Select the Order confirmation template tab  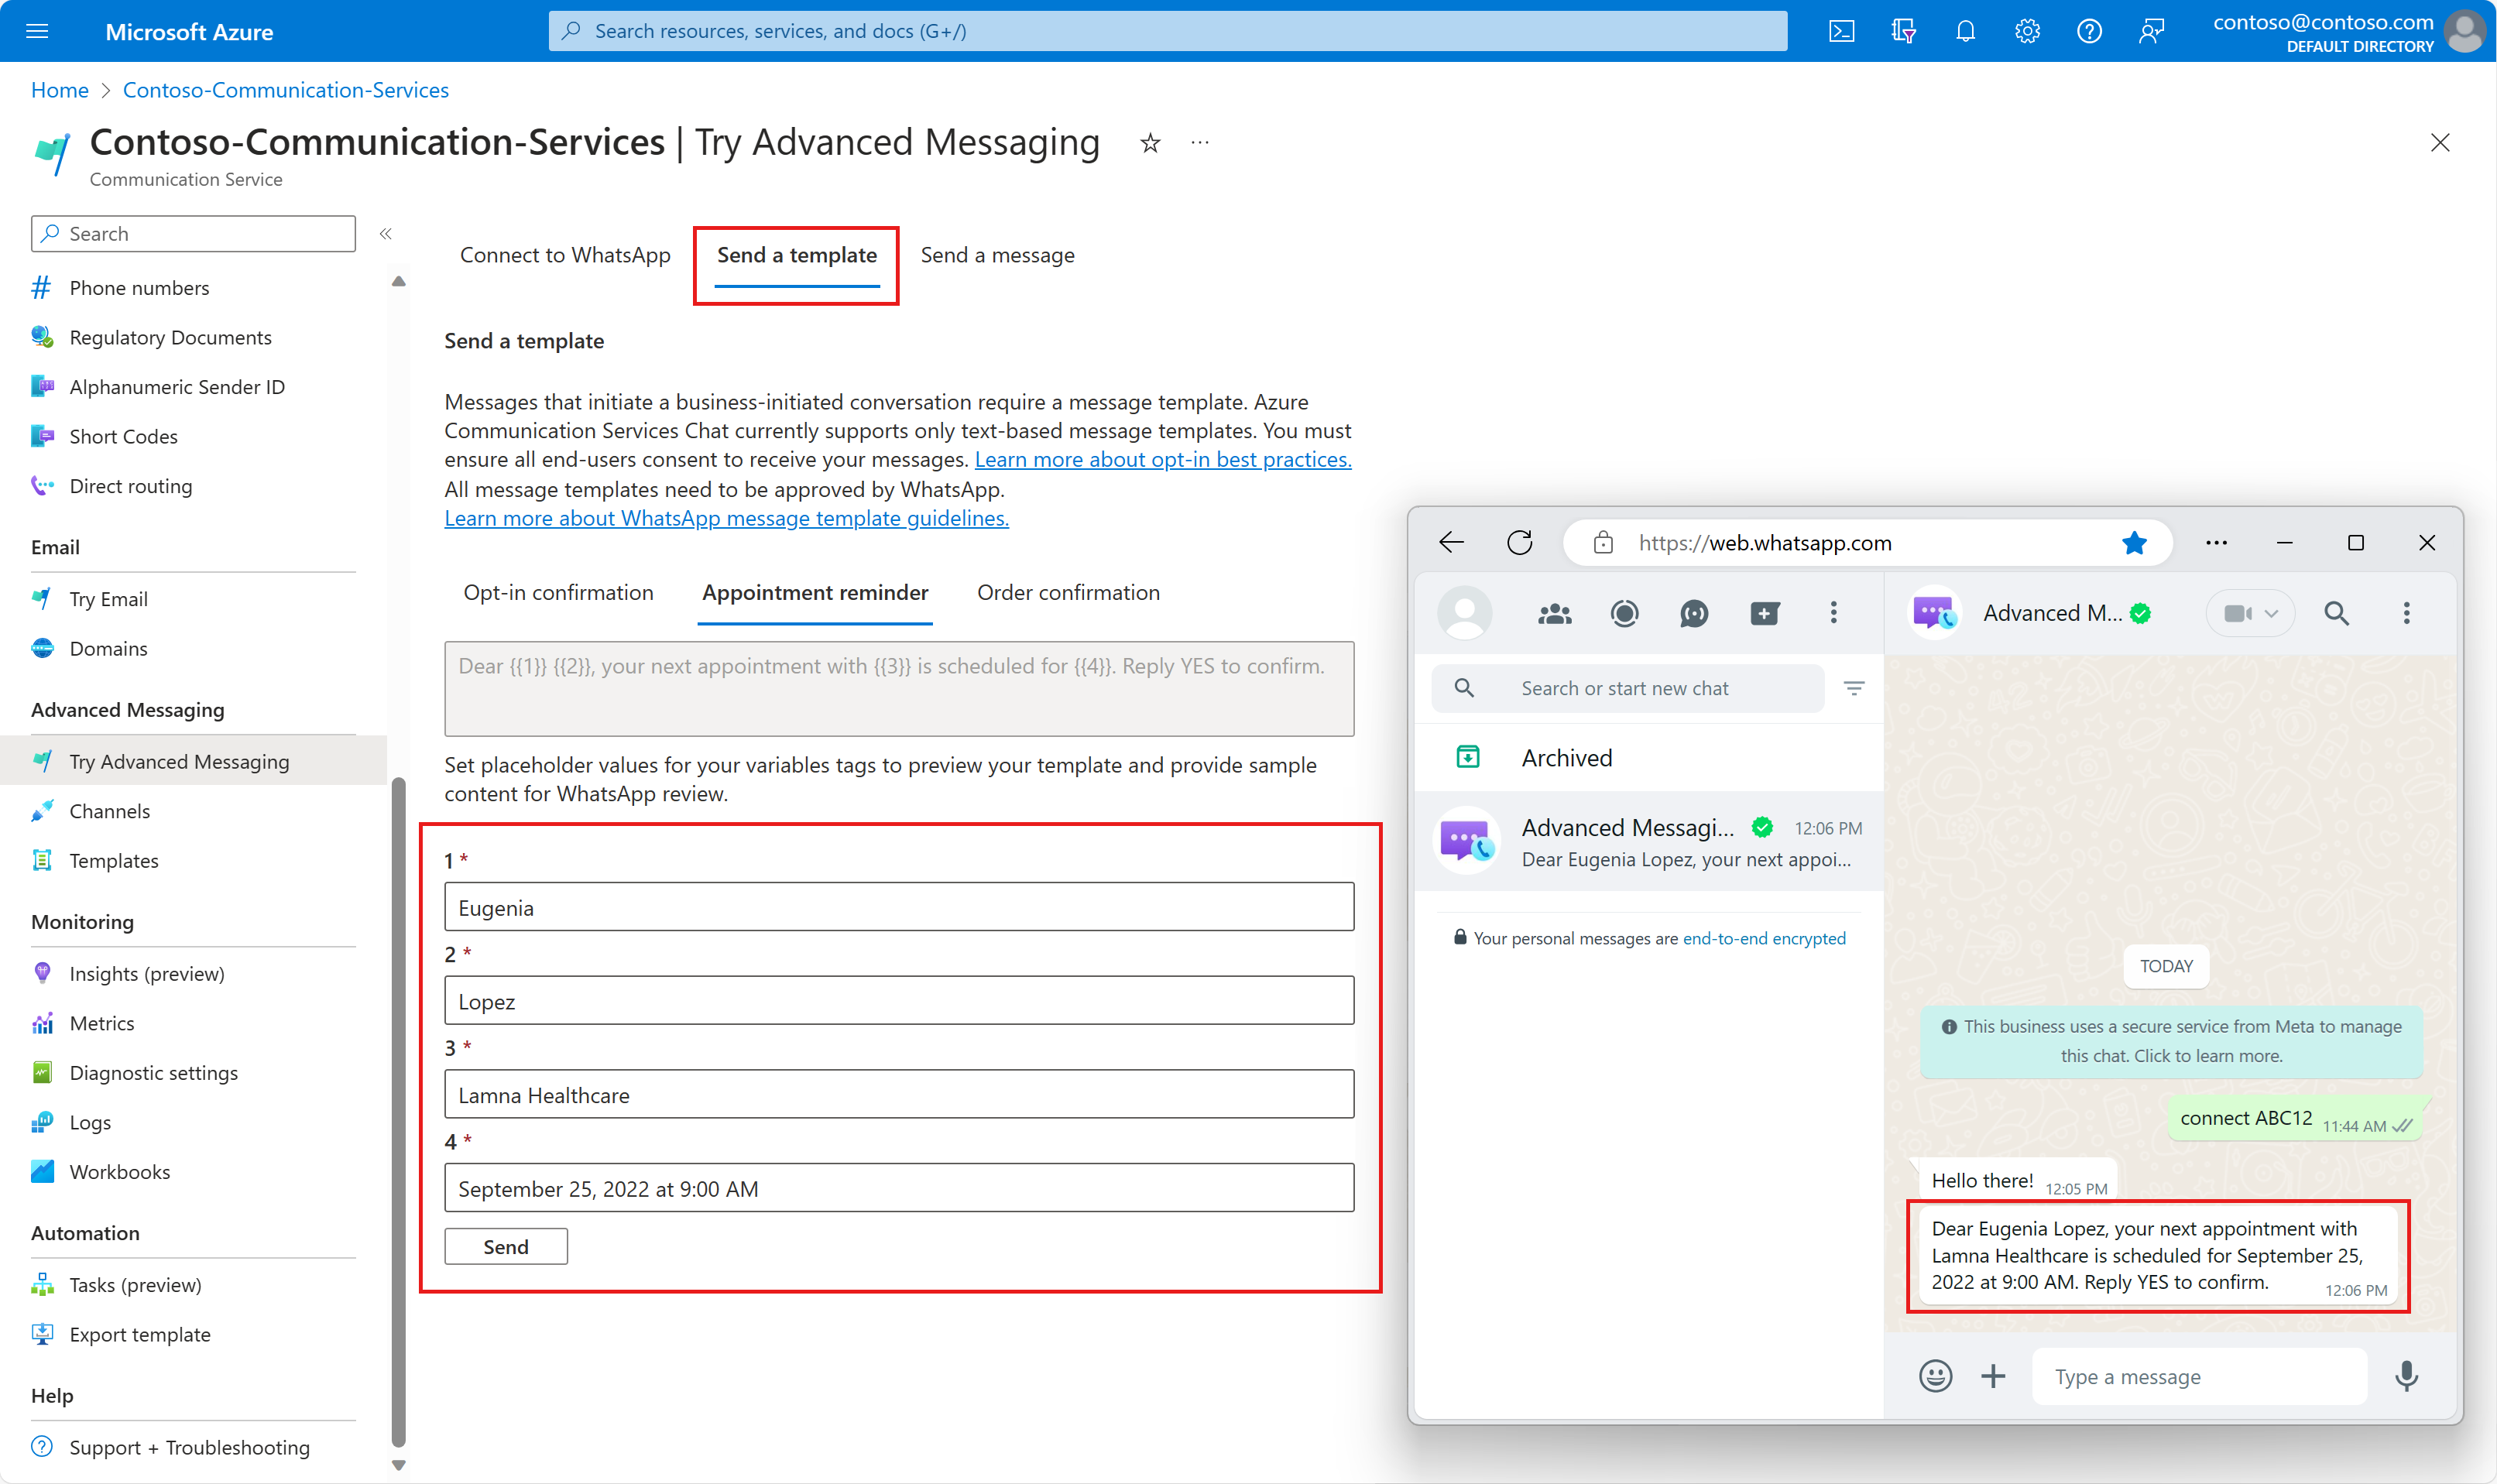1068,592
